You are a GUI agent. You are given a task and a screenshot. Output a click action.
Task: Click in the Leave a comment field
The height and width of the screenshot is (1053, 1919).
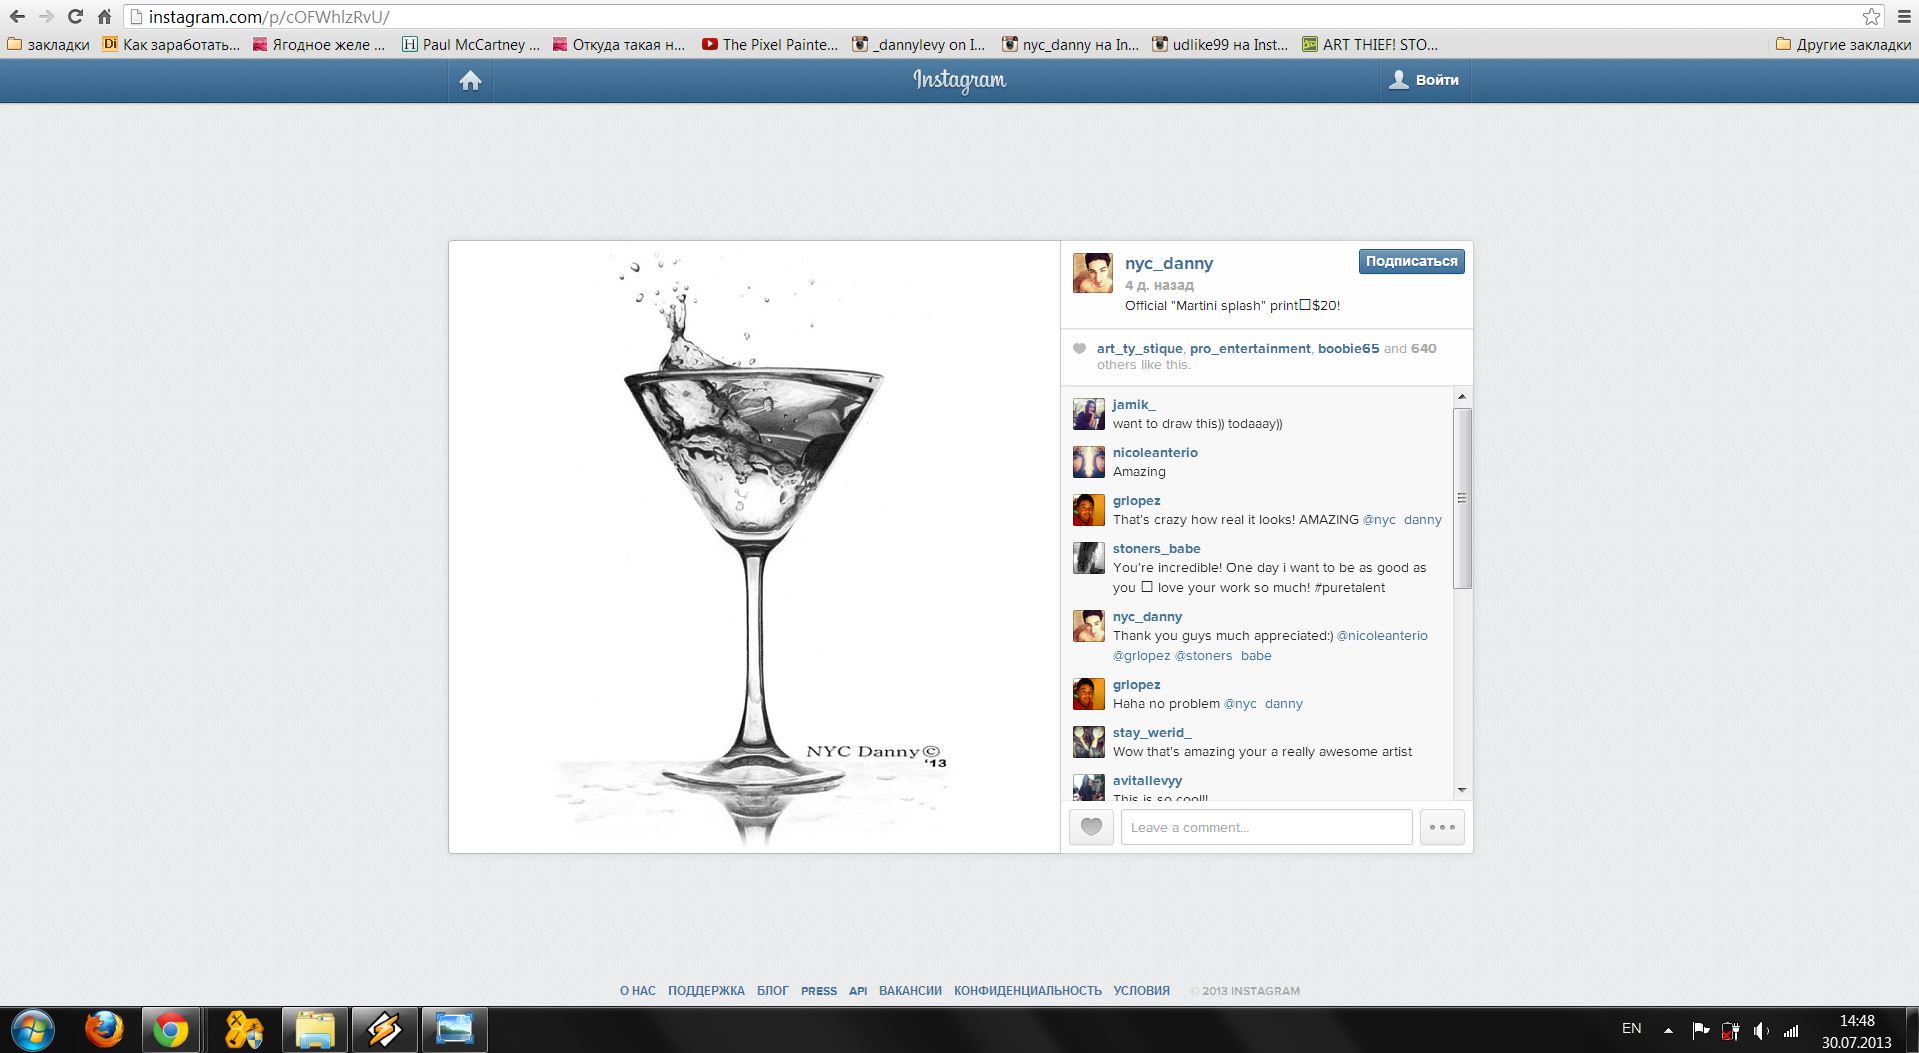point(1266,827)
